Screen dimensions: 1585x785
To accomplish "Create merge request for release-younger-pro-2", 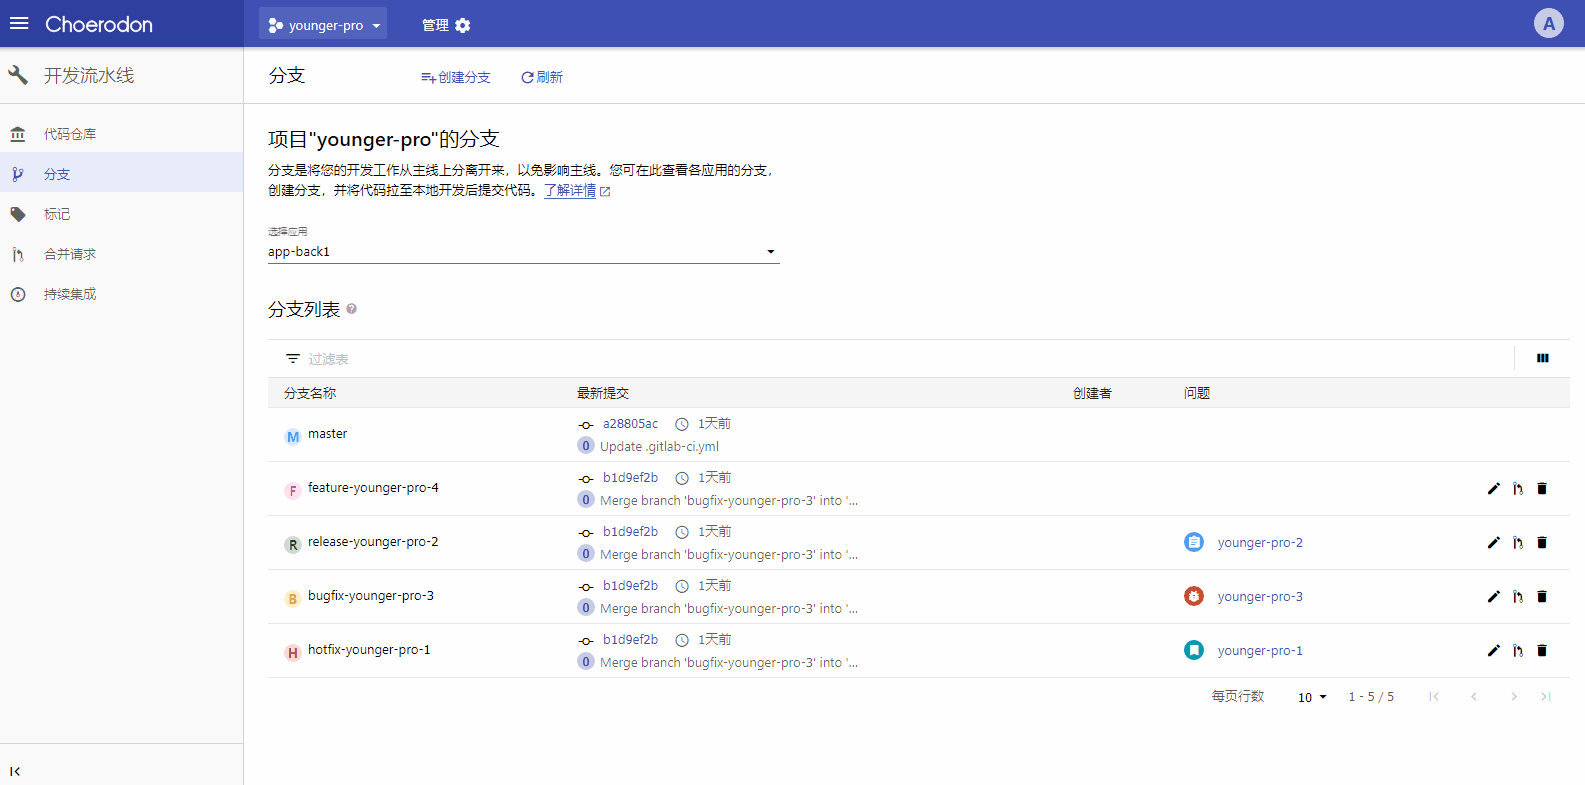I will click(1518, 543).
